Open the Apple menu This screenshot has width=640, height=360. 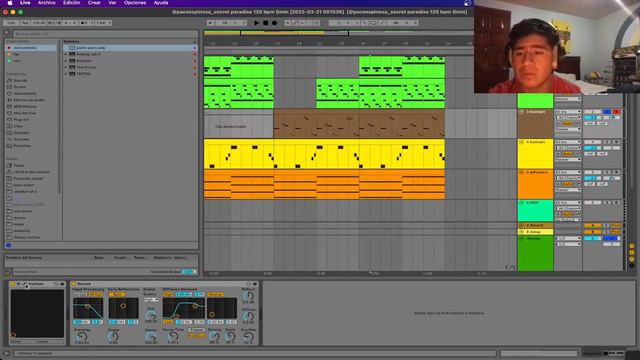(x=10, y=3)
